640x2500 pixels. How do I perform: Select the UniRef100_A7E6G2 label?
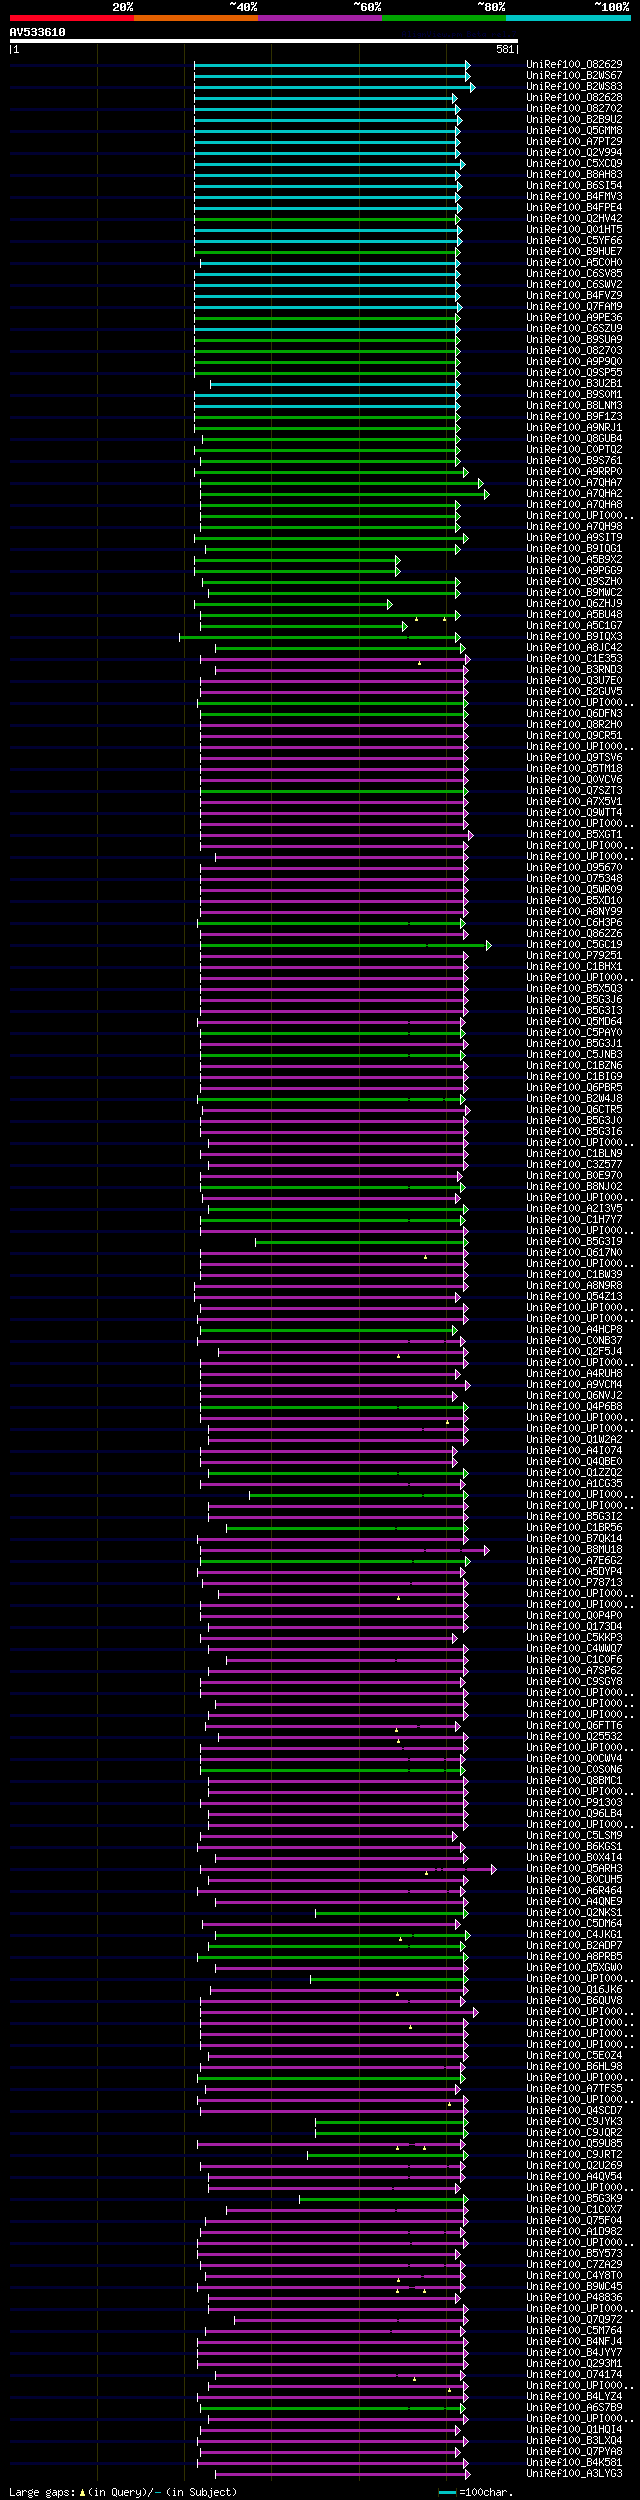click(x=574, y=1561)
